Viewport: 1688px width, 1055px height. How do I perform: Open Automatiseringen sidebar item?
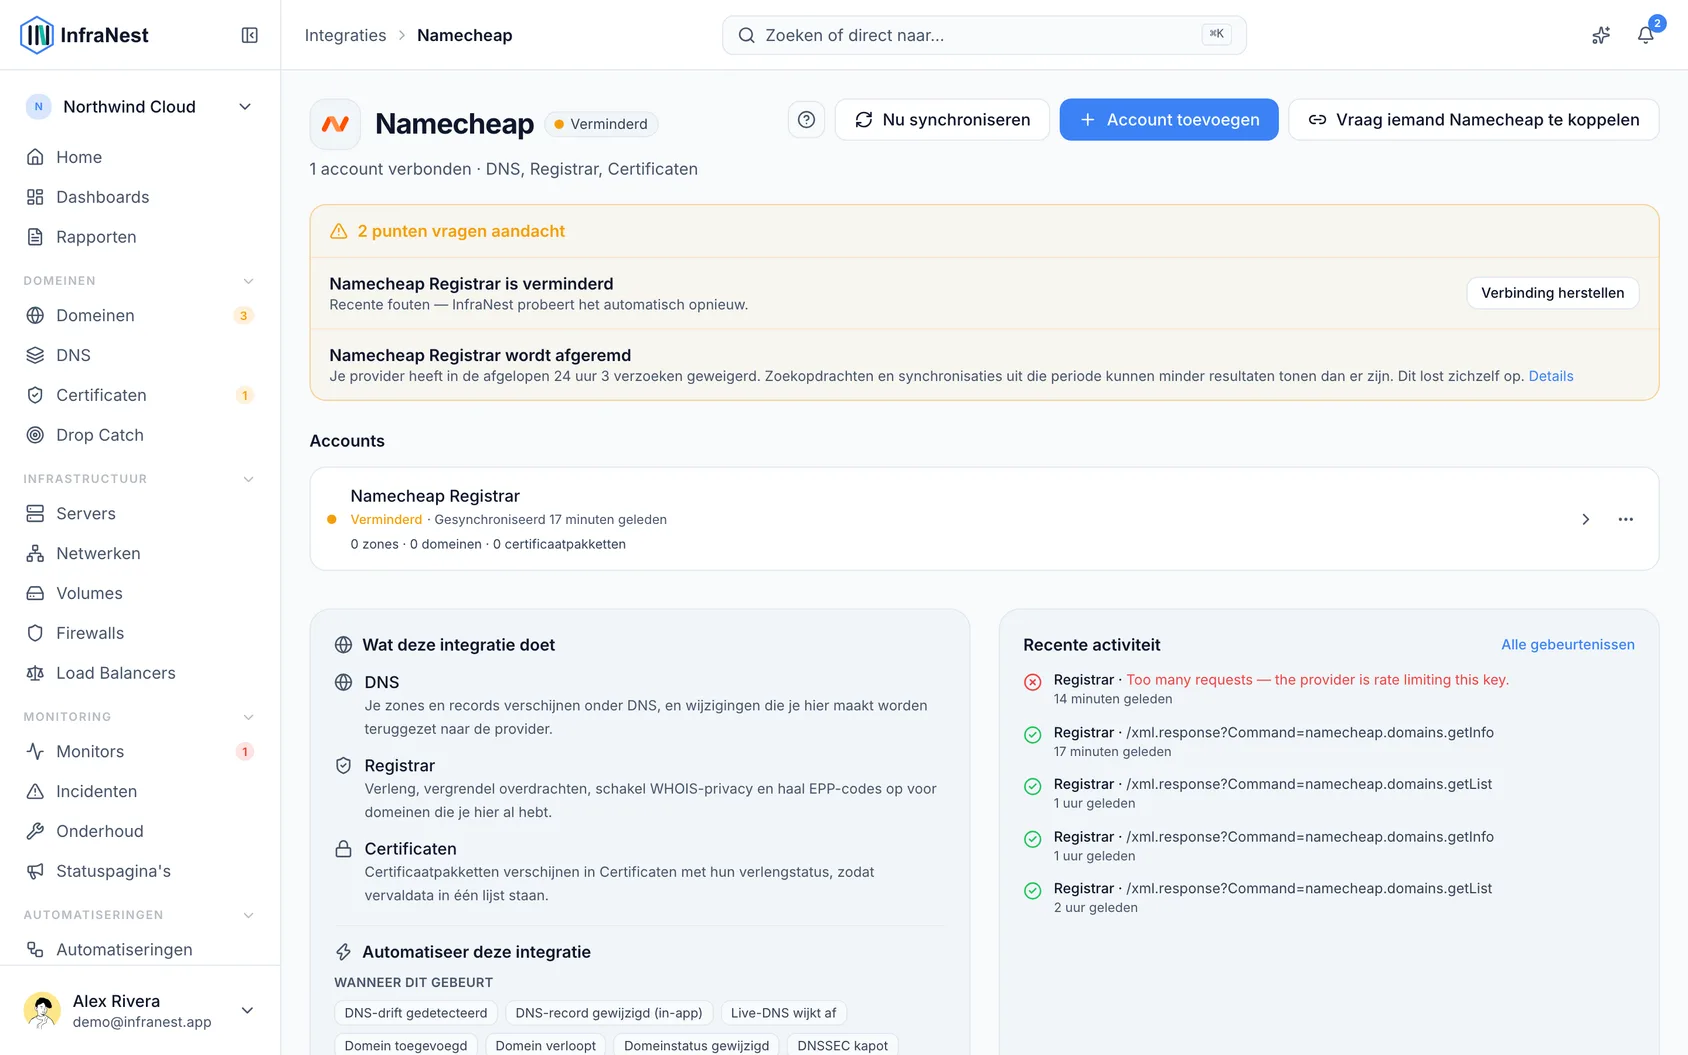click(x=140, y=949)
